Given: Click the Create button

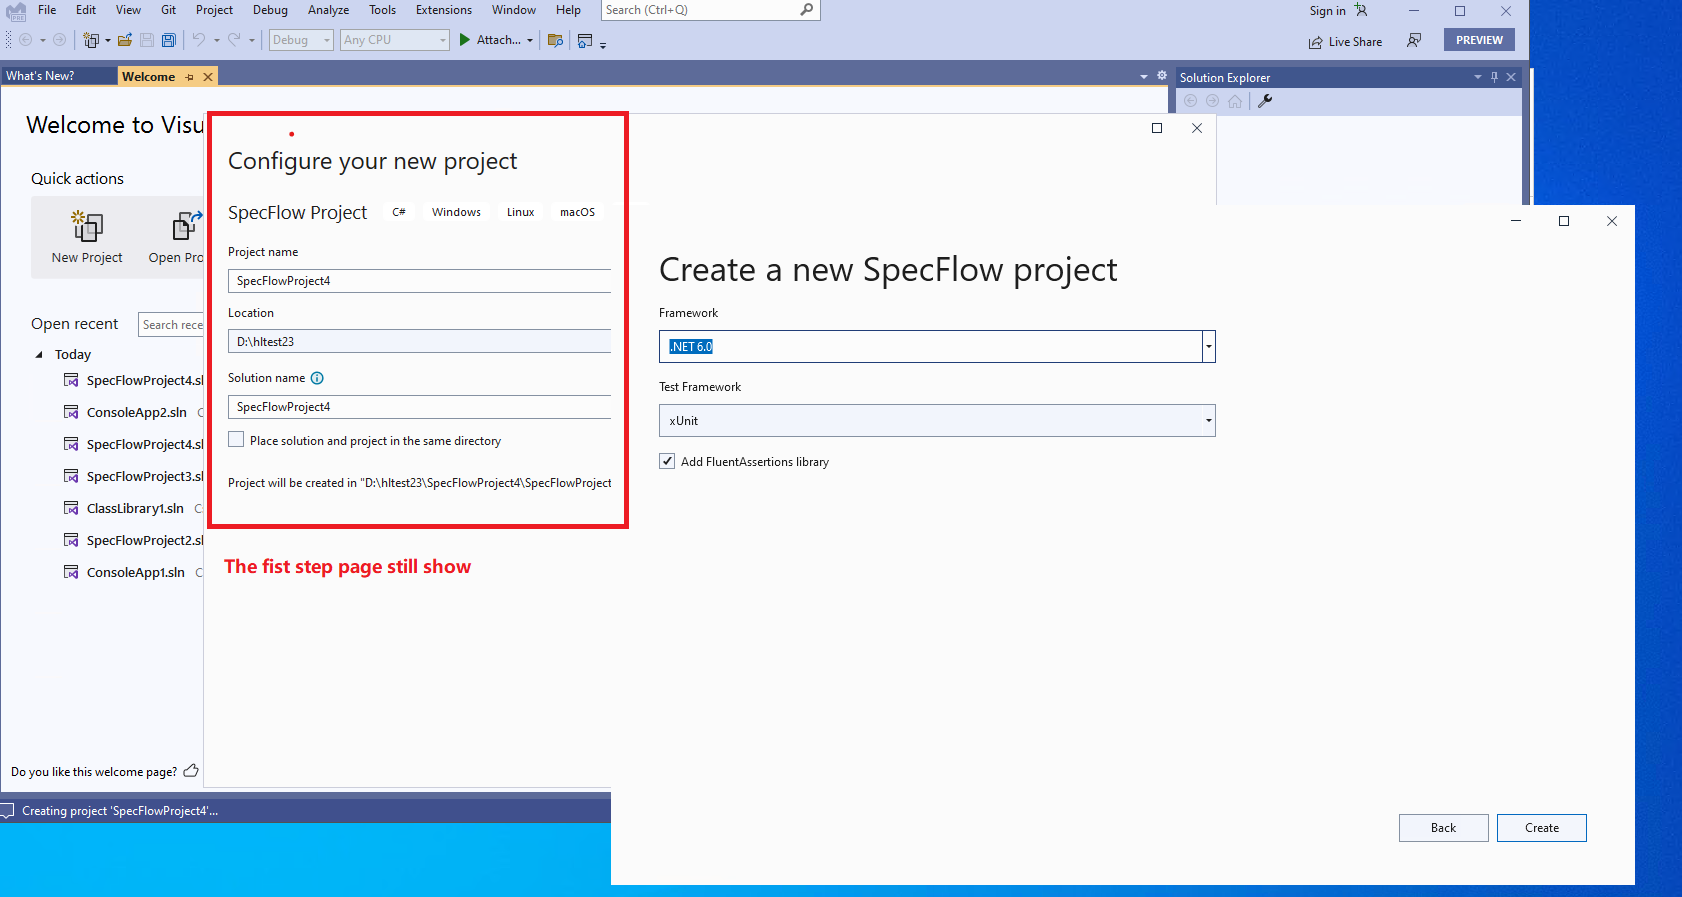Looking at the screenshot, I should coord(1541,828).
